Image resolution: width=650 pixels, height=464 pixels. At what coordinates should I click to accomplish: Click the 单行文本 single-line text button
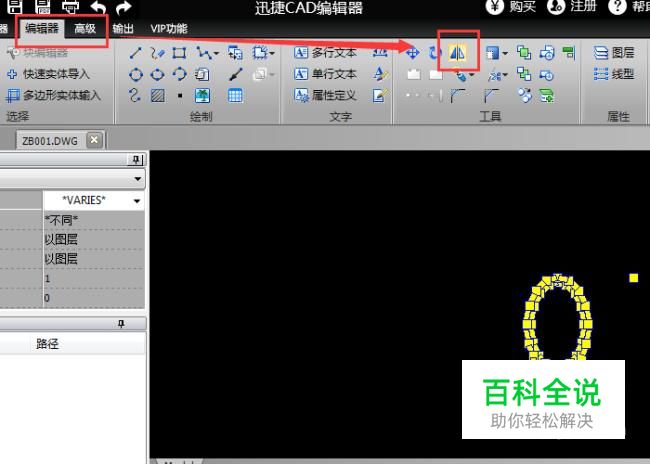(325, 74)
